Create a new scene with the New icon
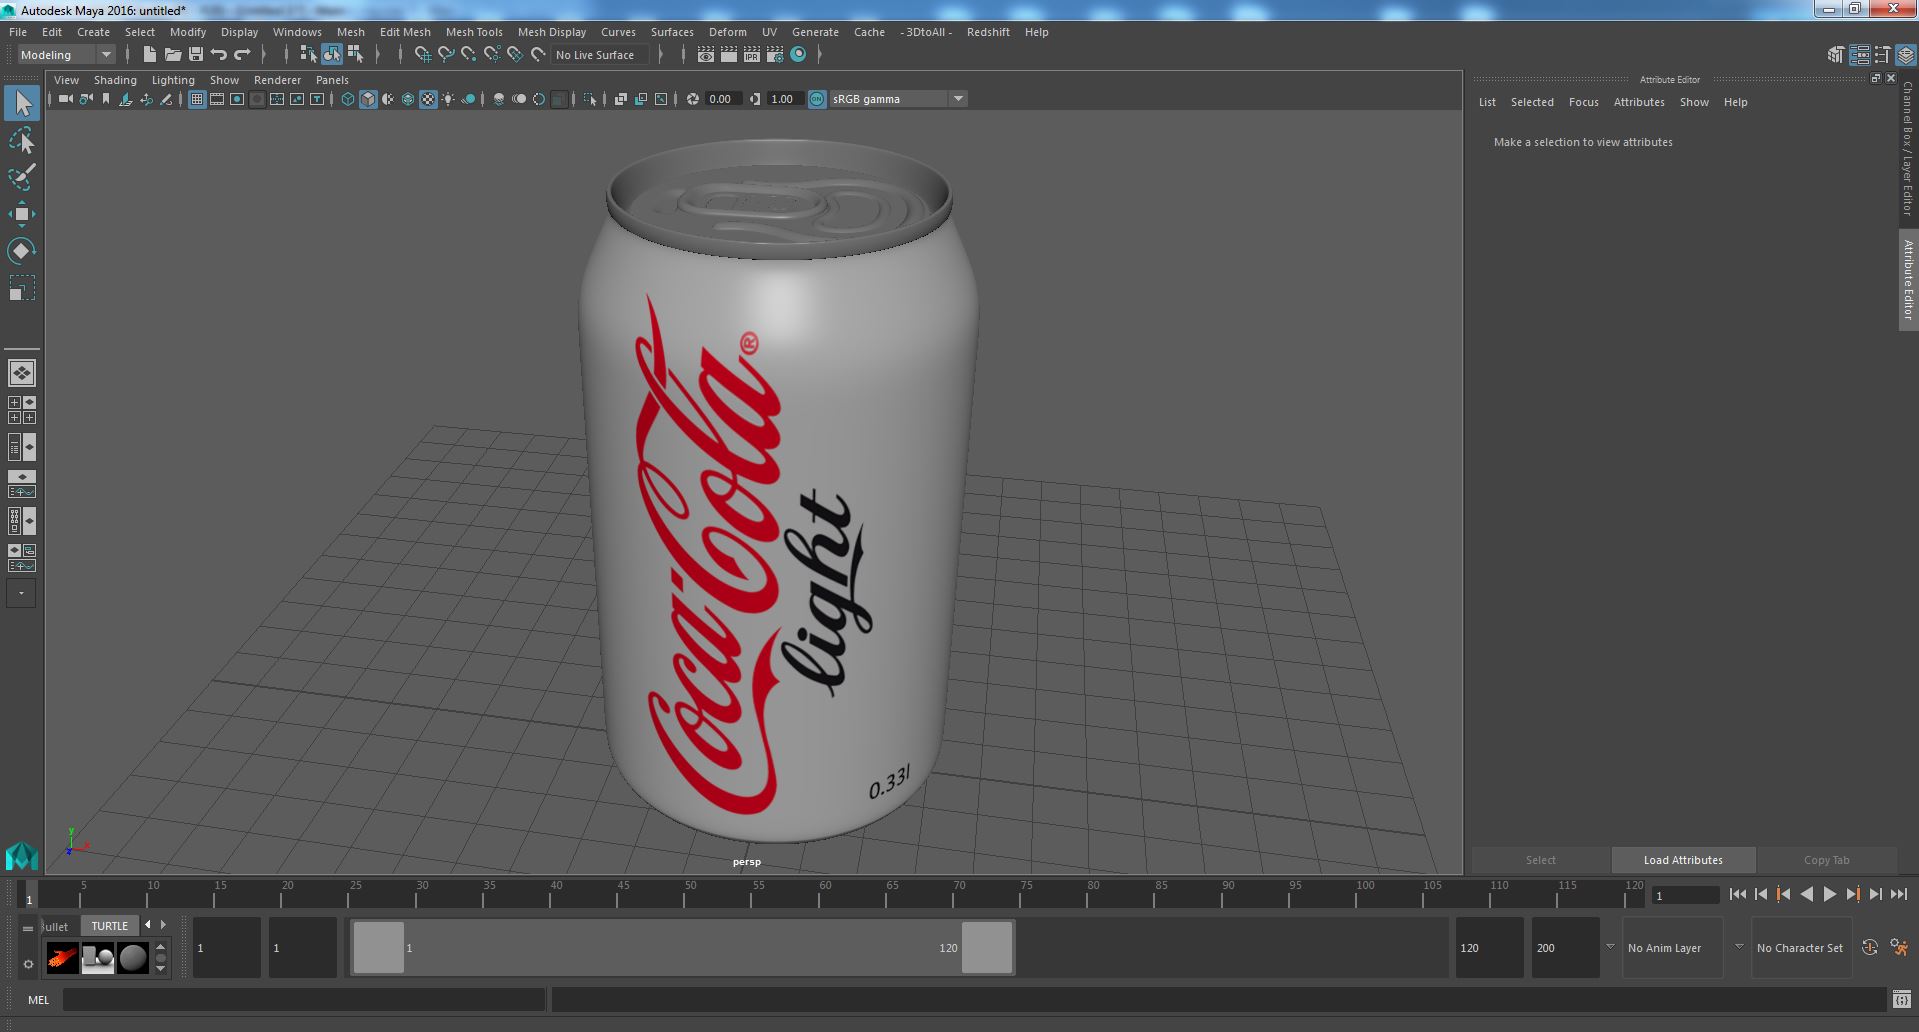Image resolution: width=1919 pixels, height=1032 pixels. click(x=149, y=55)
